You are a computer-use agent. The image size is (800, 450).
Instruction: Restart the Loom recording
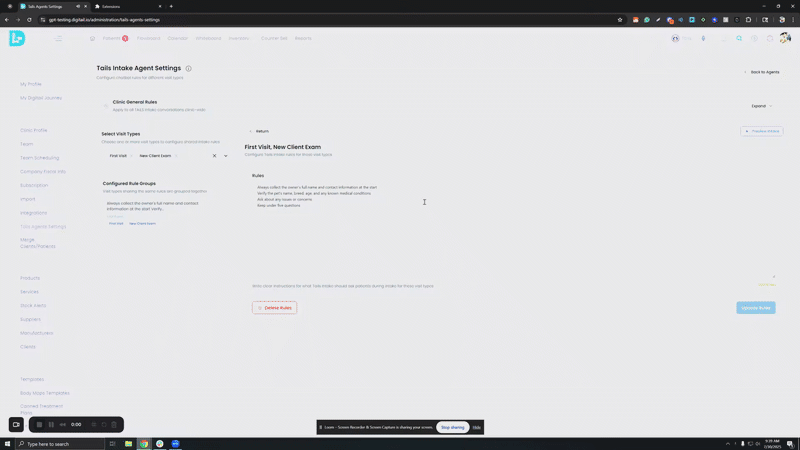click(x=104, y=424)
